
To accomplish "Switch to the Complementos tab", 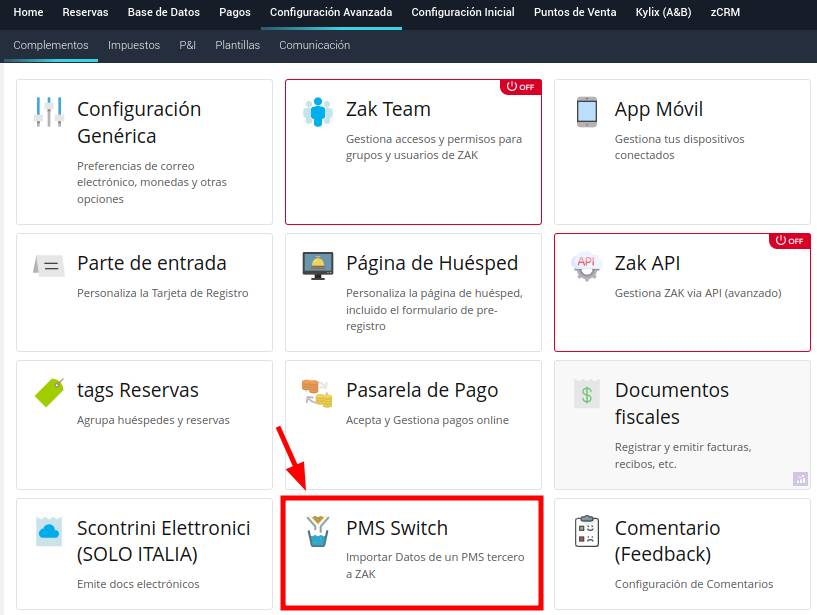I will (x=51, y=45).
